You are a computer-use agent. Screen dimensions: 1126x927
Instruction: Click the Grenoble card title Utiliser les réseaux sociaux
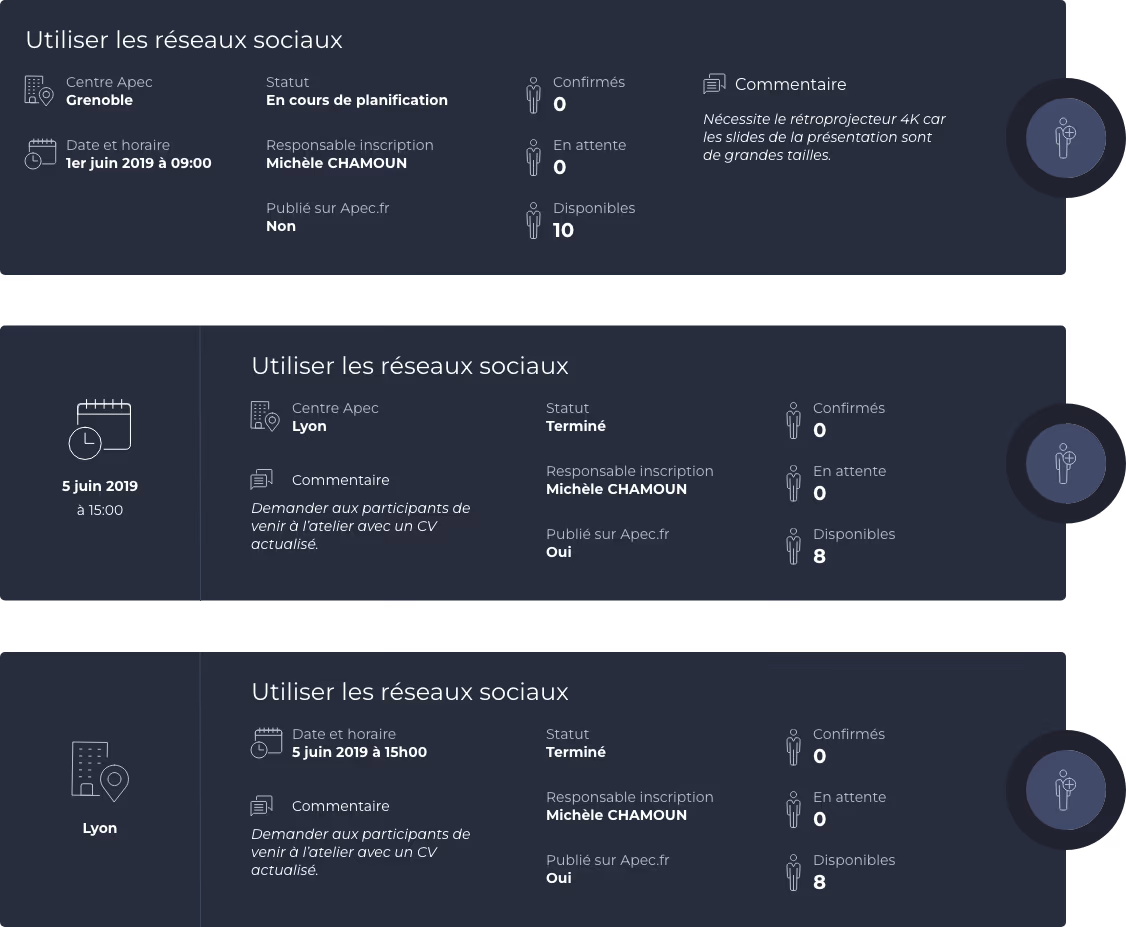point(184,39)
